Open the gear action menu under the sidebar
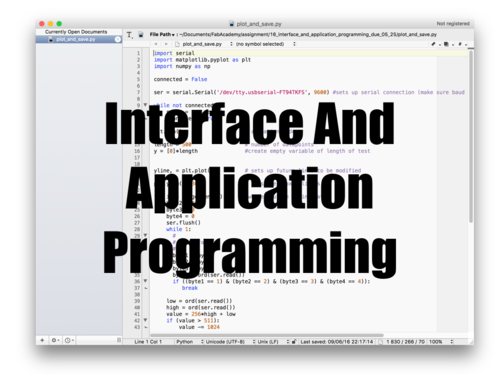The height and width of the screenshot is (375, 500). [55, 340]
